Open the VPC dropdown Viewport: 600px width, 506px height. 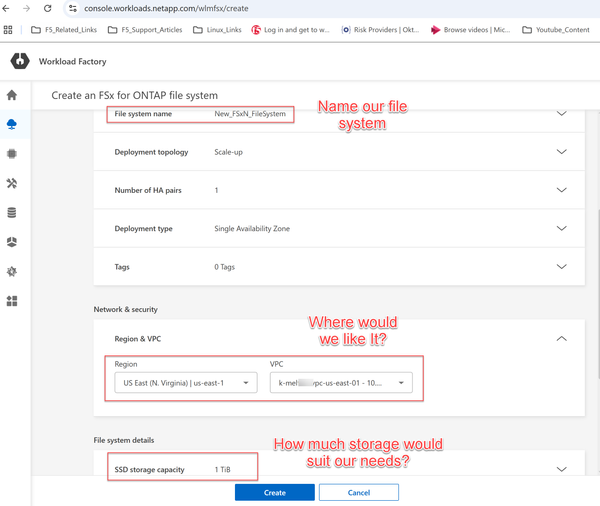(x=341, y=383)
